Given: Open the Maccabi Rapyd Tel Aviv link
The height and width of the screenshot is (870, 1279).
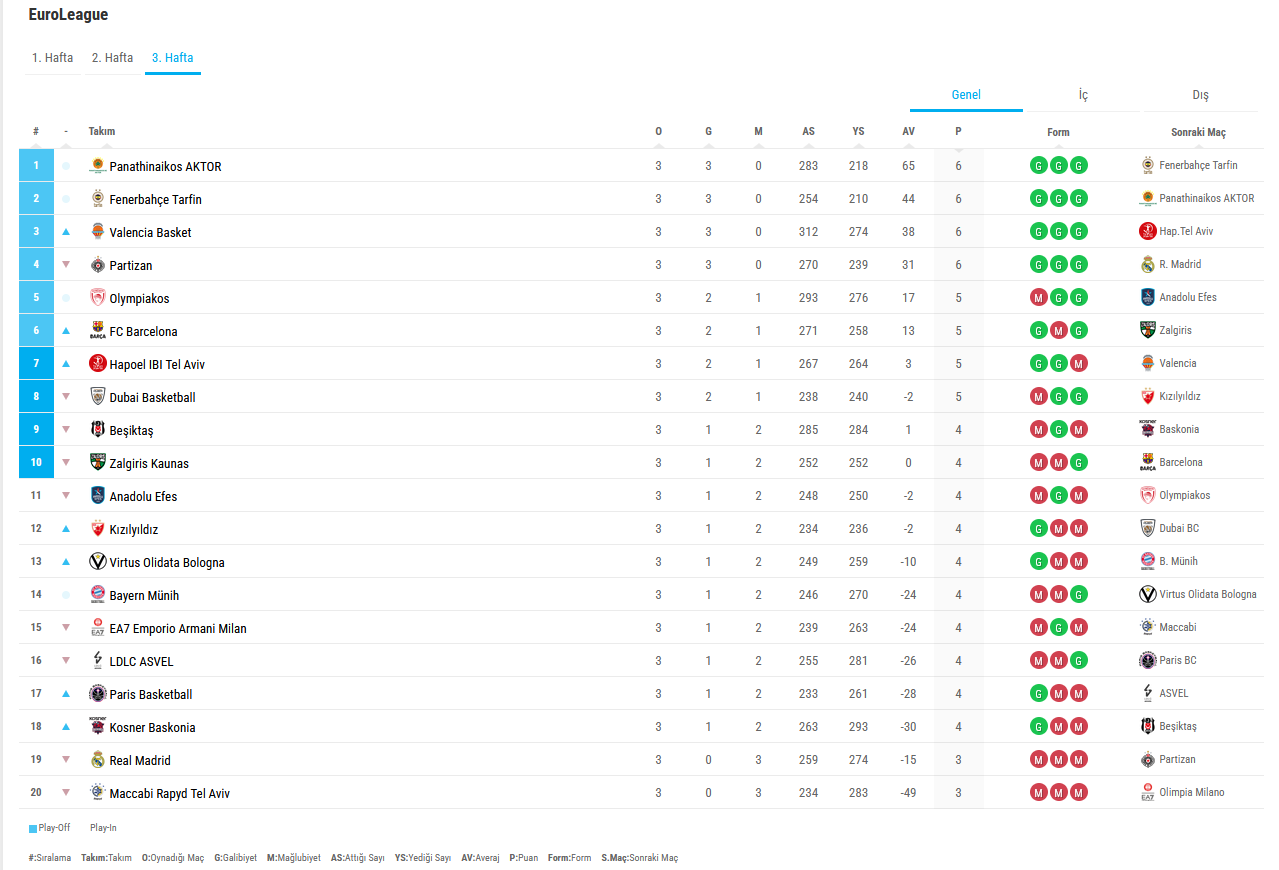Looking at the screenshot, I should pos(169,794).
